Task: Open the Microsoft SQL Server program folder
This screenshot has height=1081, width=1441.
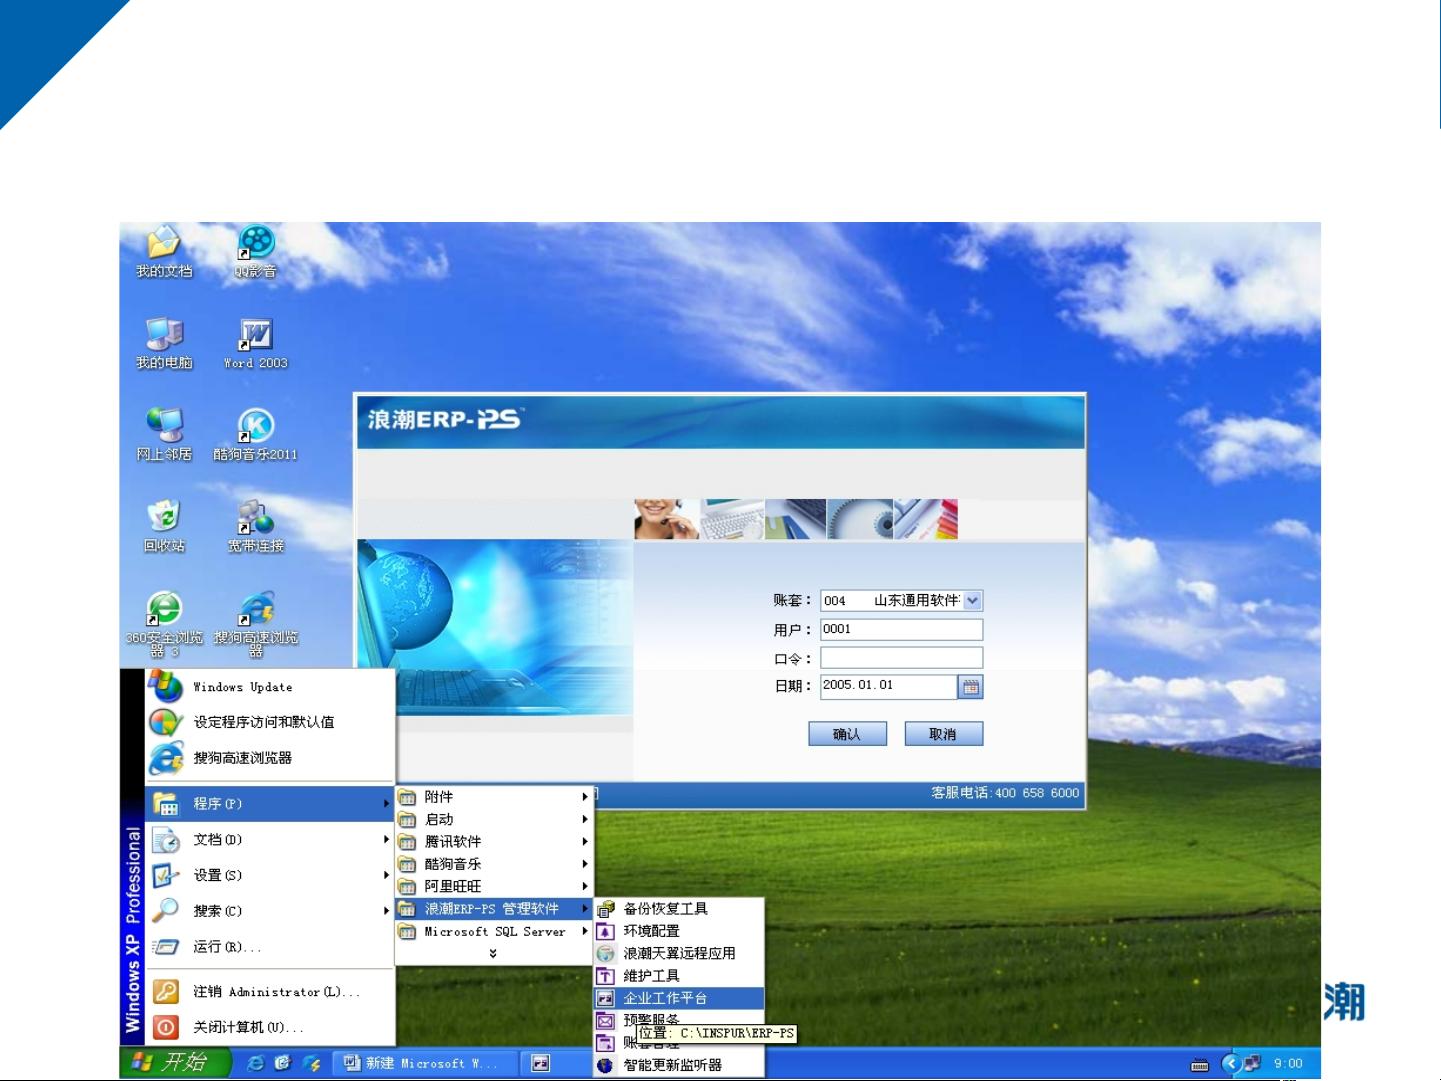Action: (494, 931)
